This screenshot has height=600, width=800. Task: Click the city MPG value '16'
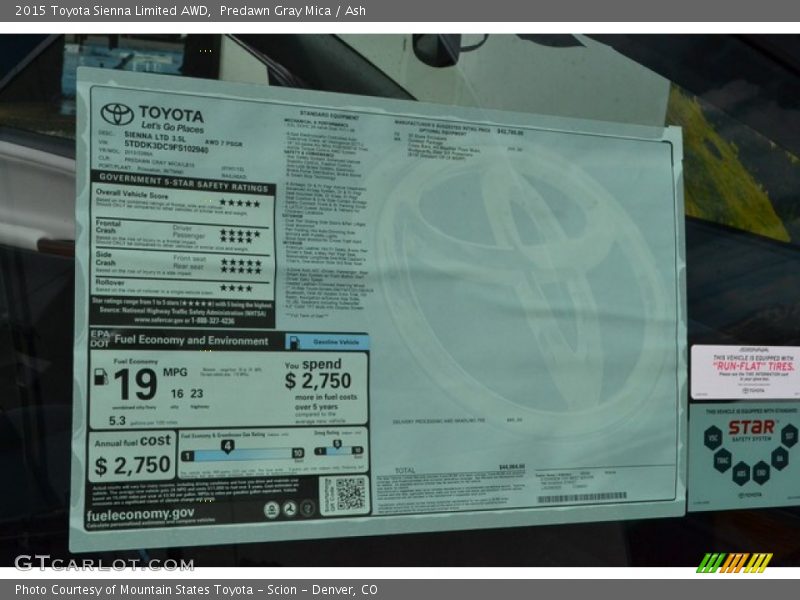177,393
